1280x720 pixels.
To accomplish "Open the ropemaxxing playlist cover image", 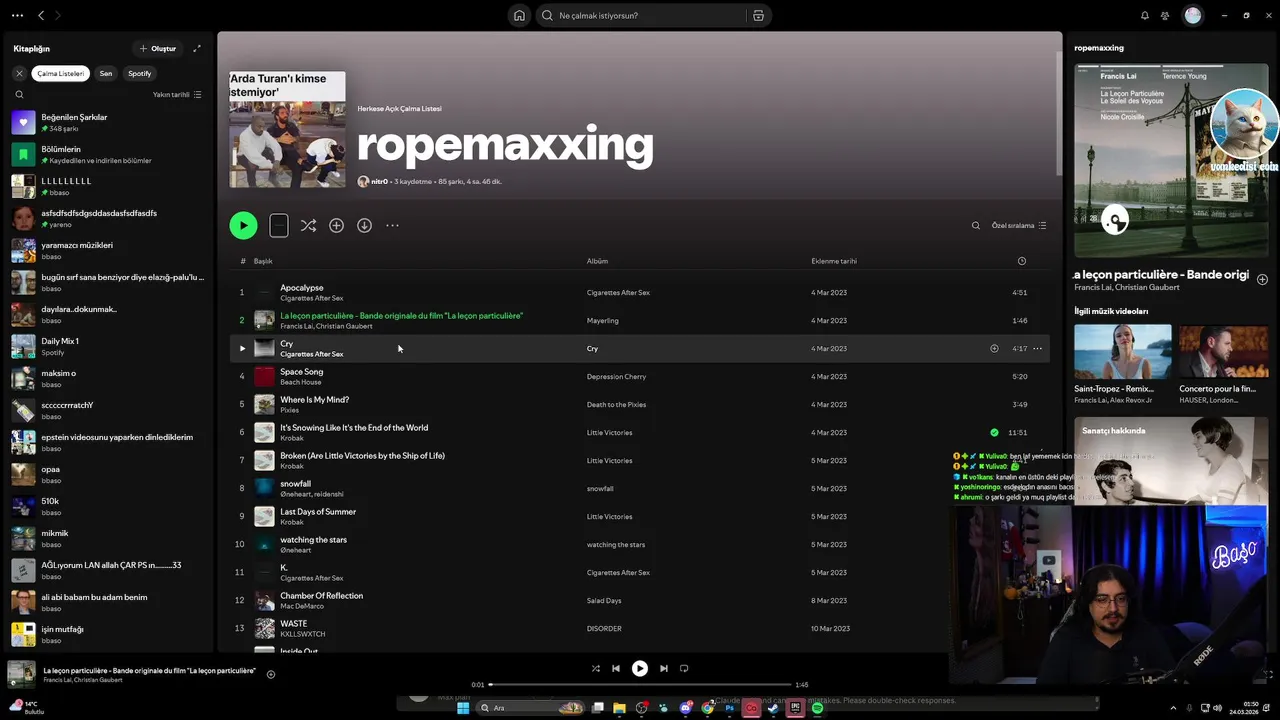I will [287, 130].
